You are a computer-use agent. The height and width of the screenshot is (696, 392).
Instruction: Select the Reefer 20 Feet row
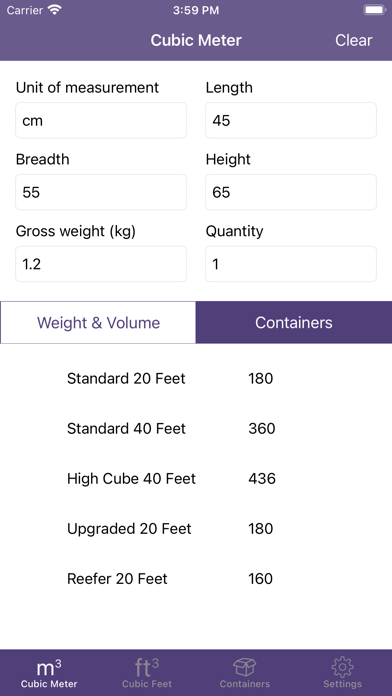(x=196, y=579)
